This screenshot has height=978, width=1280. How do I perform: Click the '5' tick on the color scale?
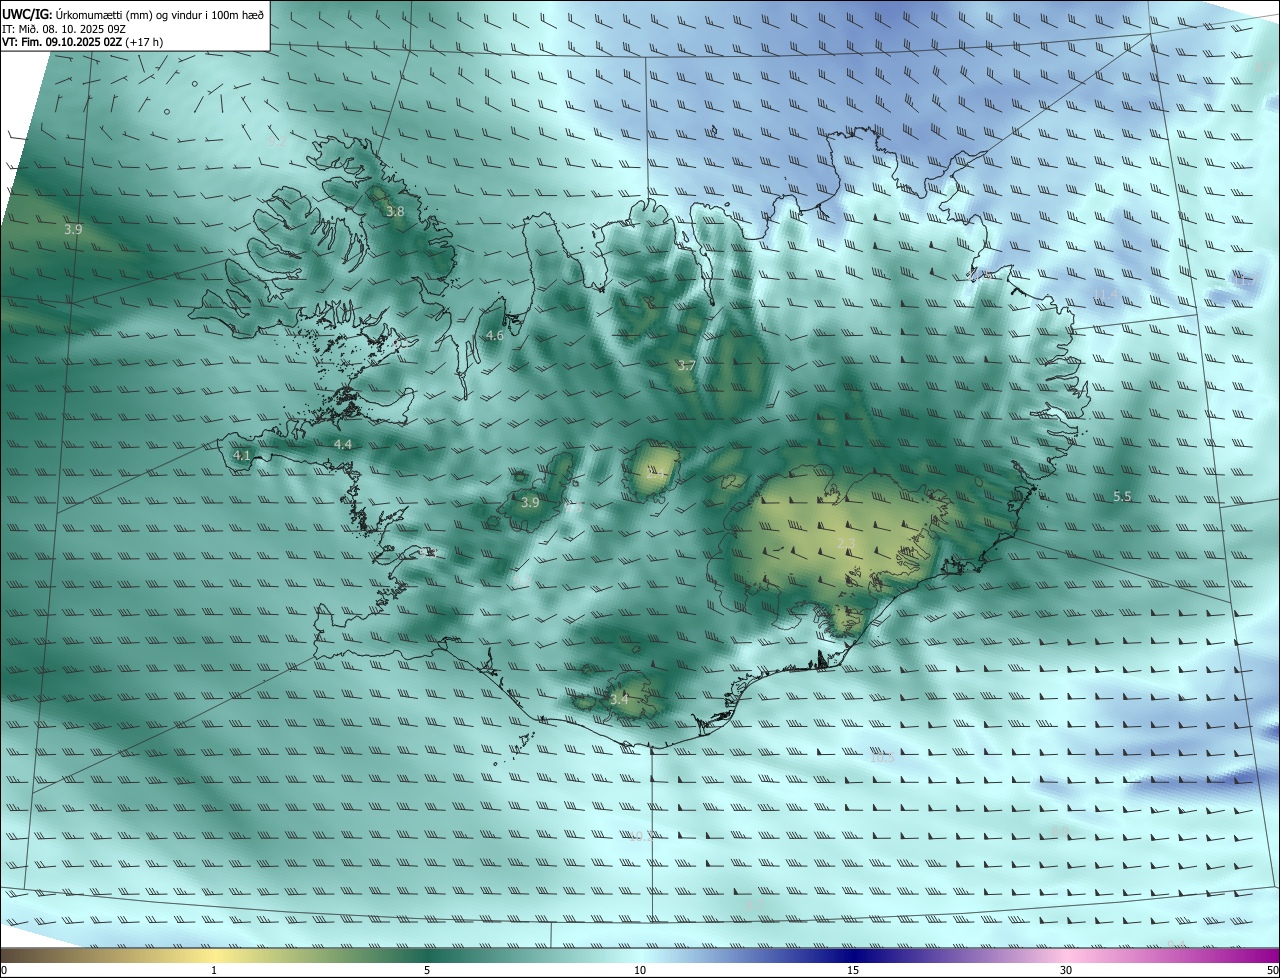427,970
